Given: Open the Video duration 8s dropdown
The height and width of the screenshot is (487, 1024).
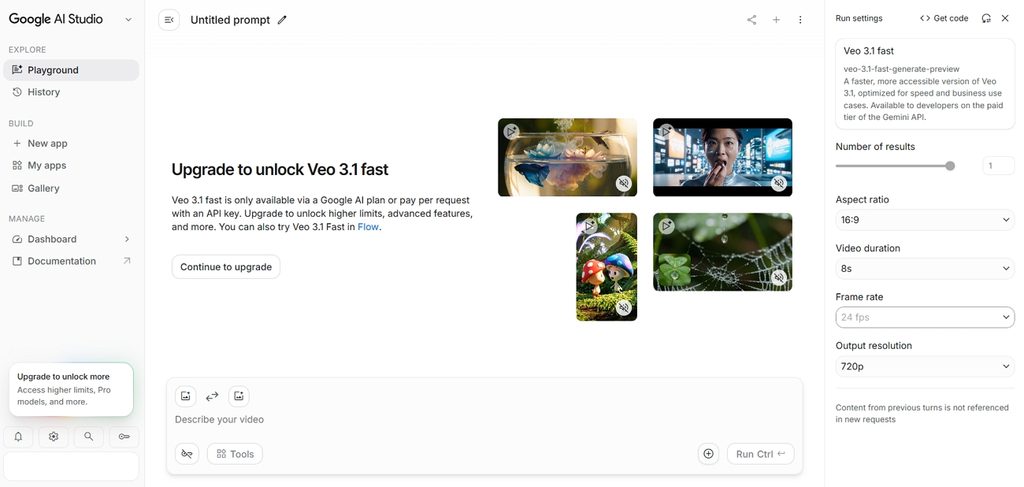Looking at the screenshot, I should coord(925,268).
